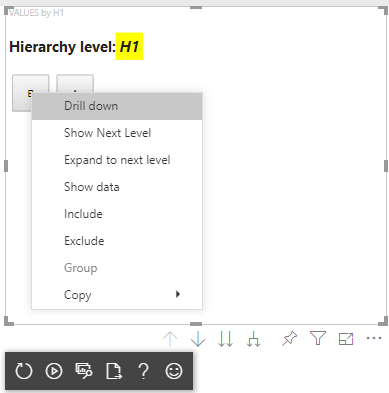Click the export document icon
The image size is (389, 393).
pyautogui.click(x=114, y=371)
